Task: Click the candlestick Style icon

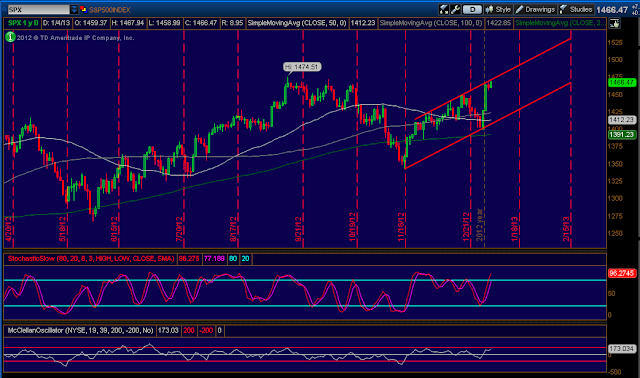Action: (489, 9)
